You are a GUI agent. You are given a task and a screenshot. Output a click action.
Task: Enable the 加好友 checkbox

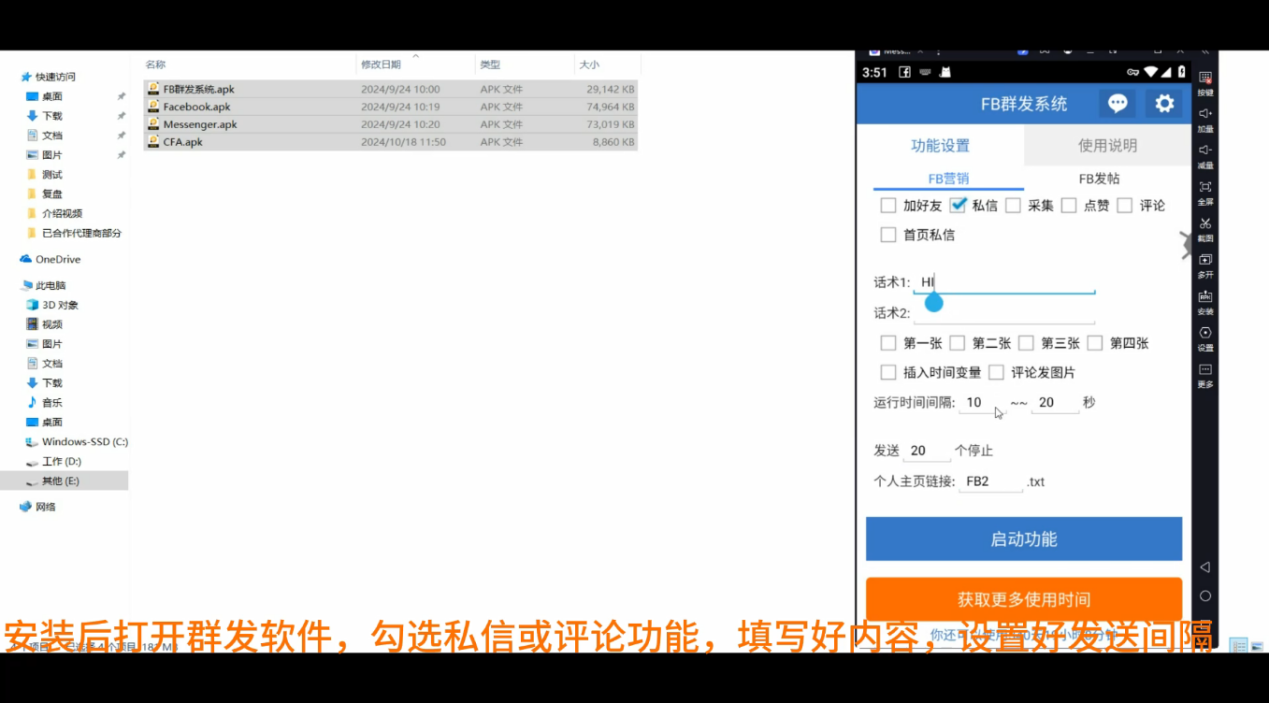pos(888,205)
